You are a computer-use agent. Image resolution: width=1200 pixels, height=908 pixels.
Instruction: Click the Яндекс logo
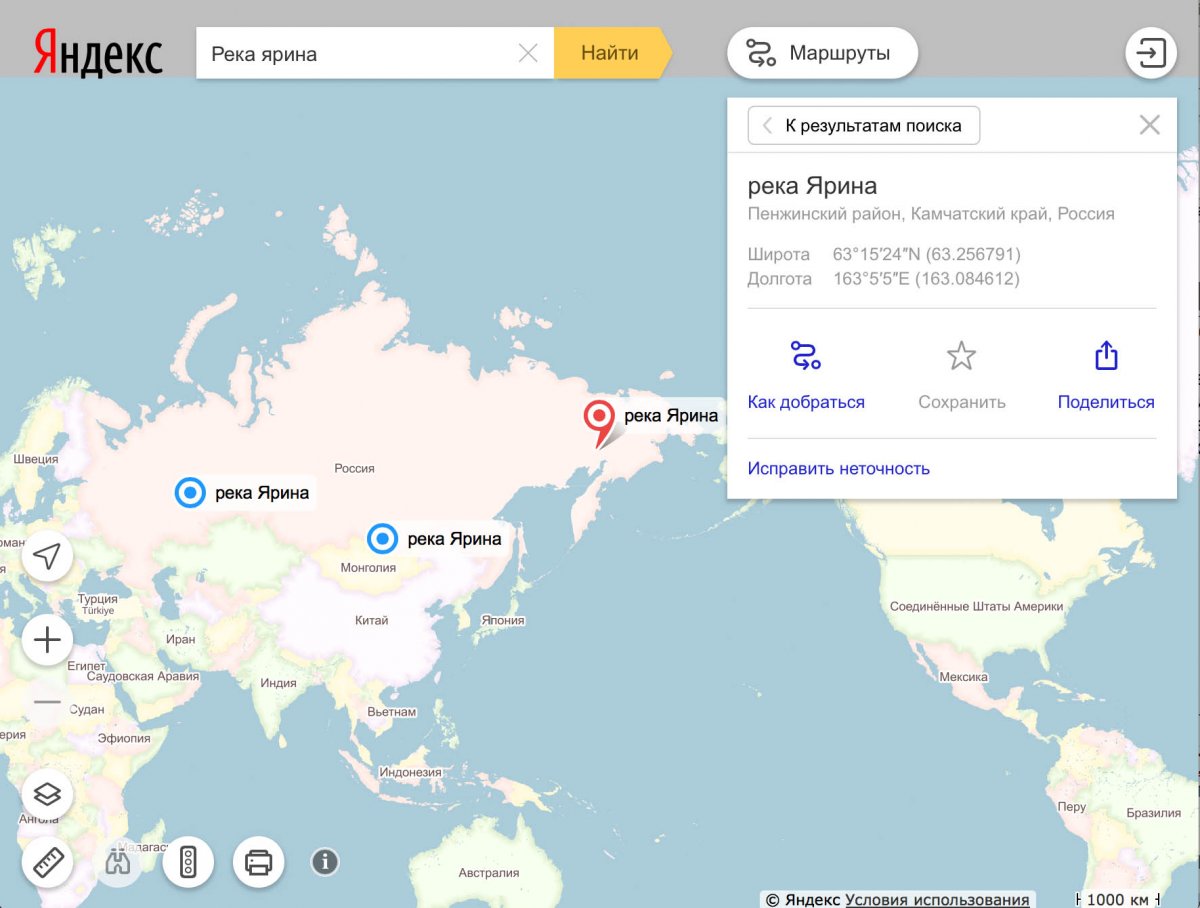click(98, 52)
